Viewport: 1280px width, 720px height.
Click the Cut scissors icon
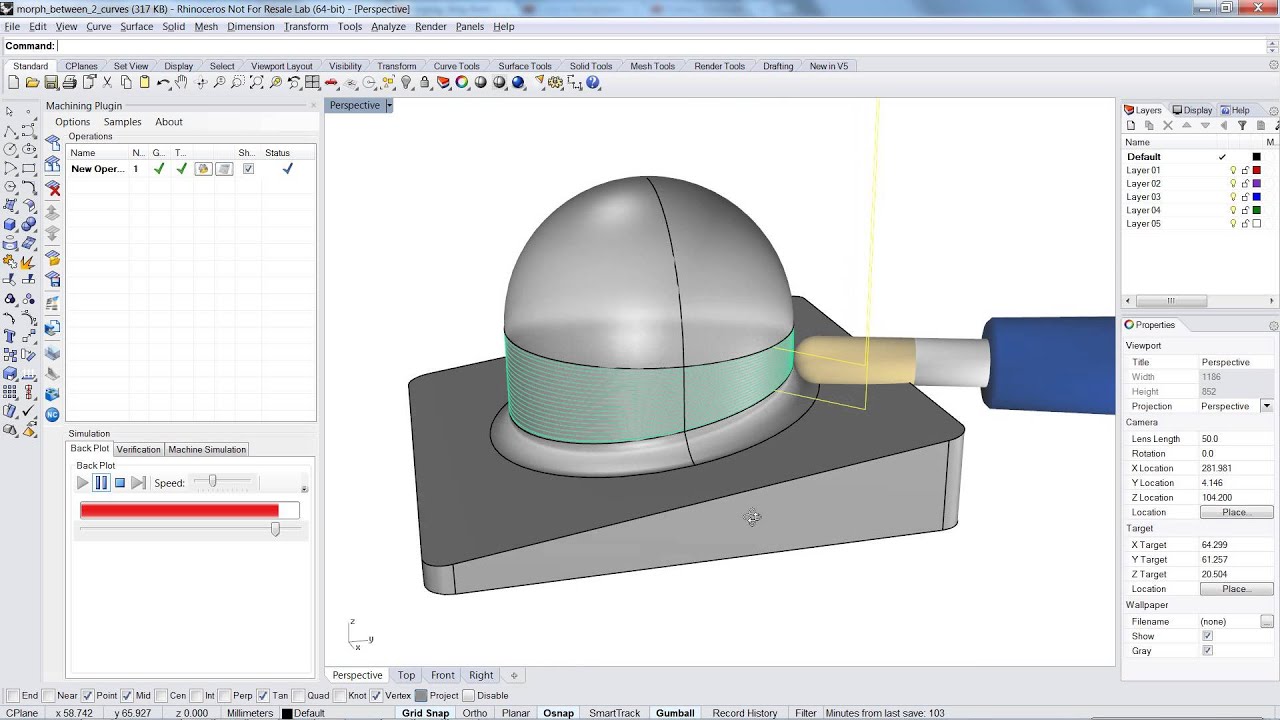(107, 83)
